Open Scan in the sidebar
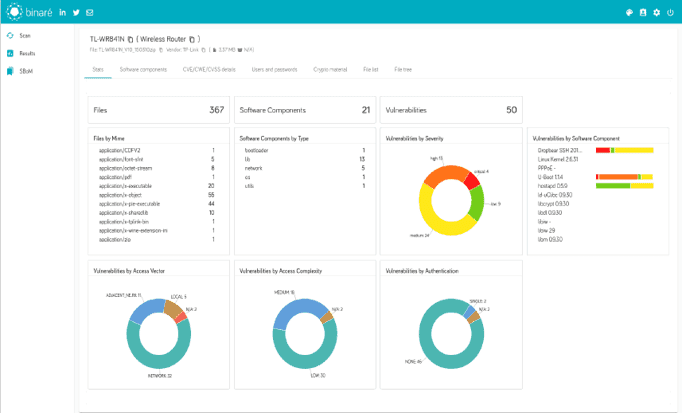 tap(24, 35)
